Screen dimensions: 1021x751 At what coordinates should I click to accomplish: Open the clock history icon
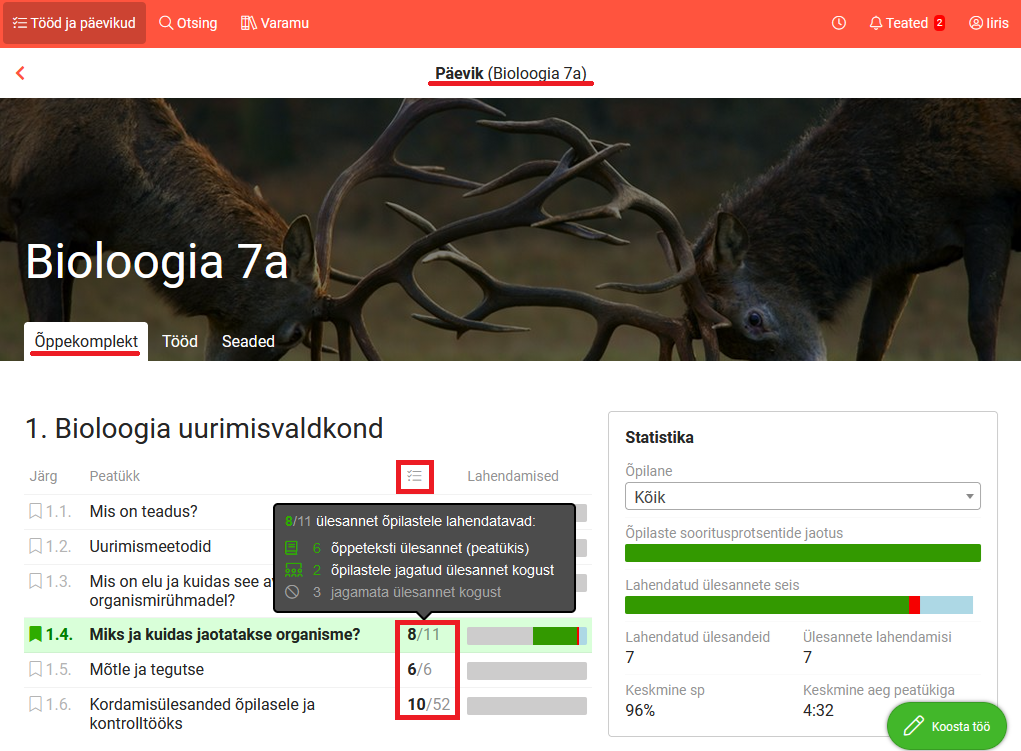838,23
